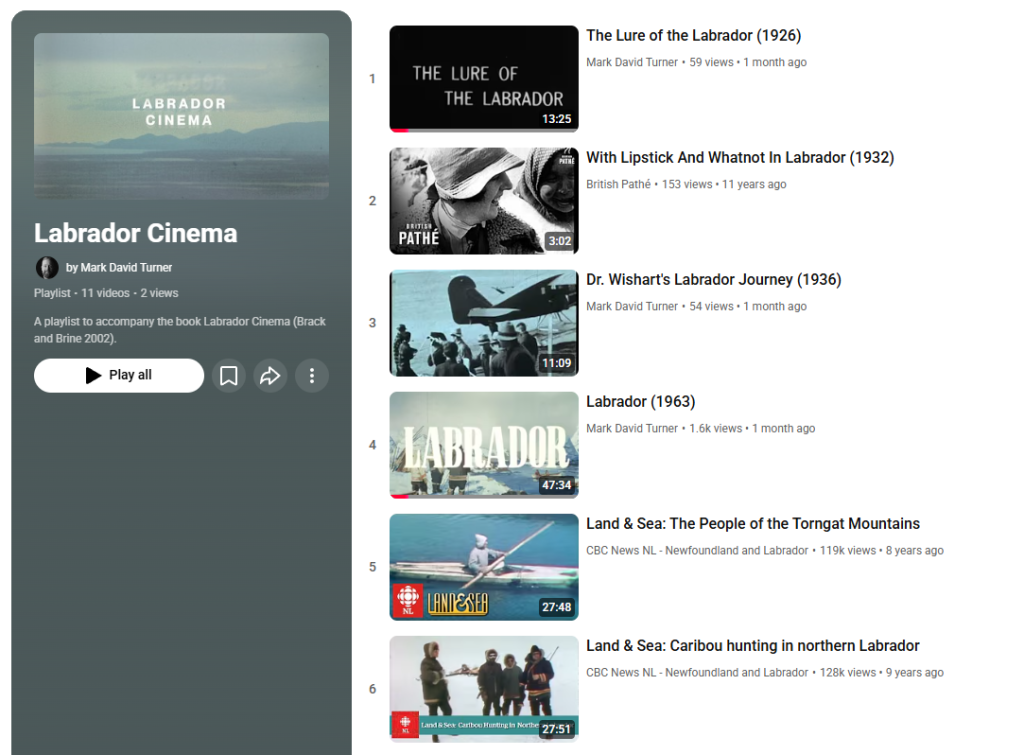The image size is (1024, 755).
Task: Click the 13:25 duration badge on first video
Action: (556, 119)
